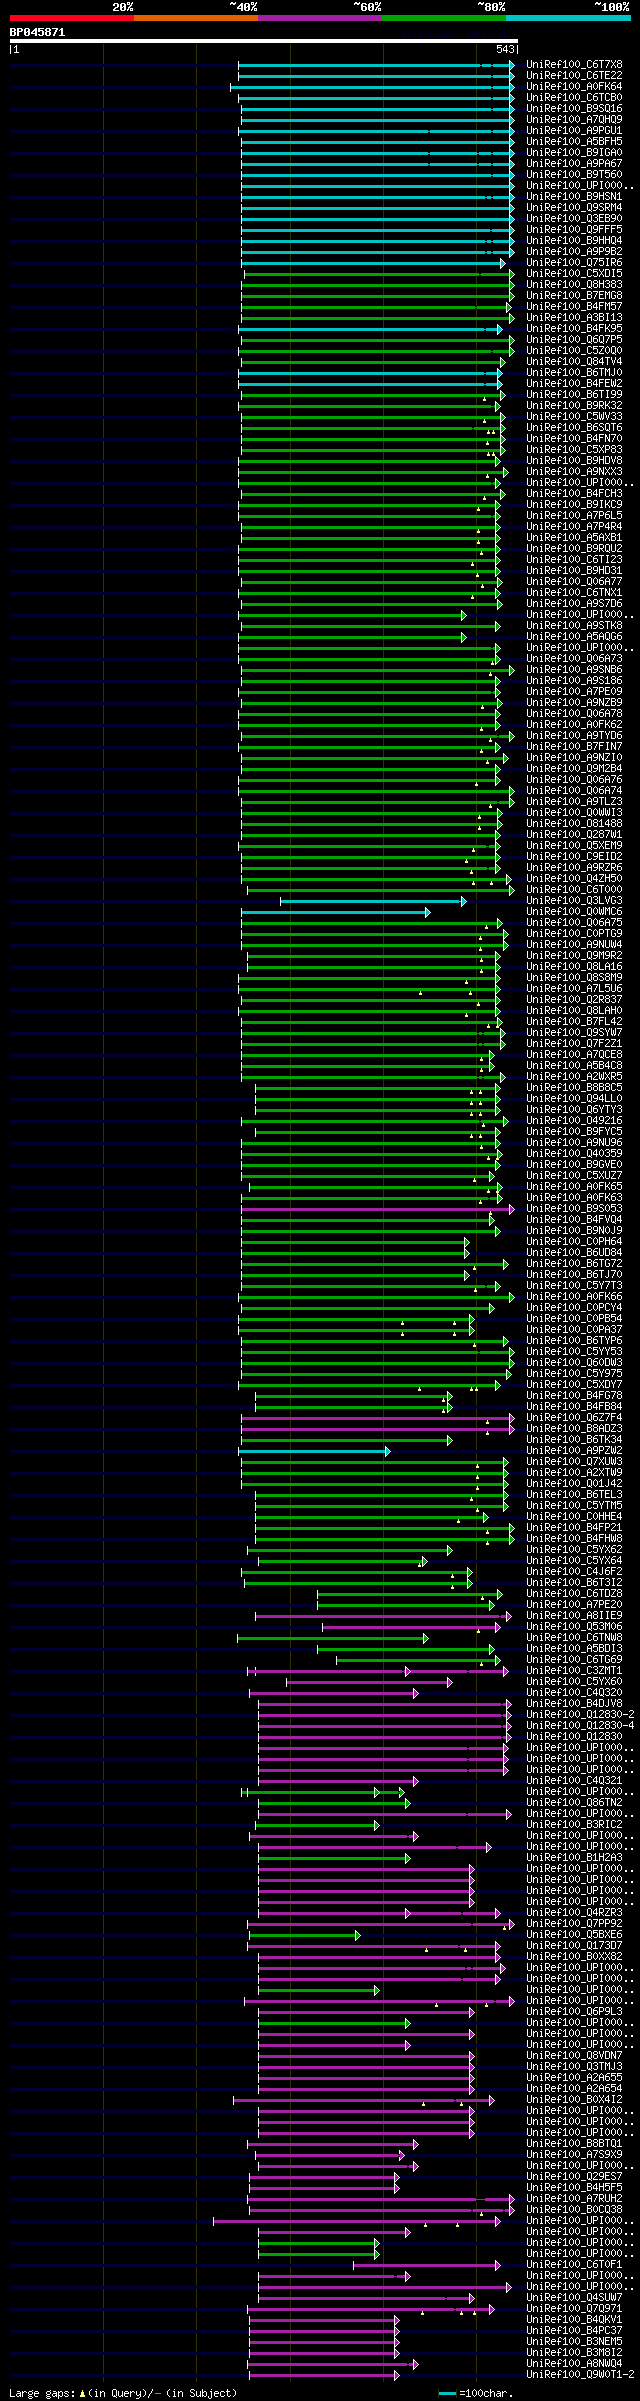The width and height of the screenshot is (640, 2401).
Task: Select hit UniRef100_Q9FFF5
Action: pyautogui.click(x=574, y=229)
